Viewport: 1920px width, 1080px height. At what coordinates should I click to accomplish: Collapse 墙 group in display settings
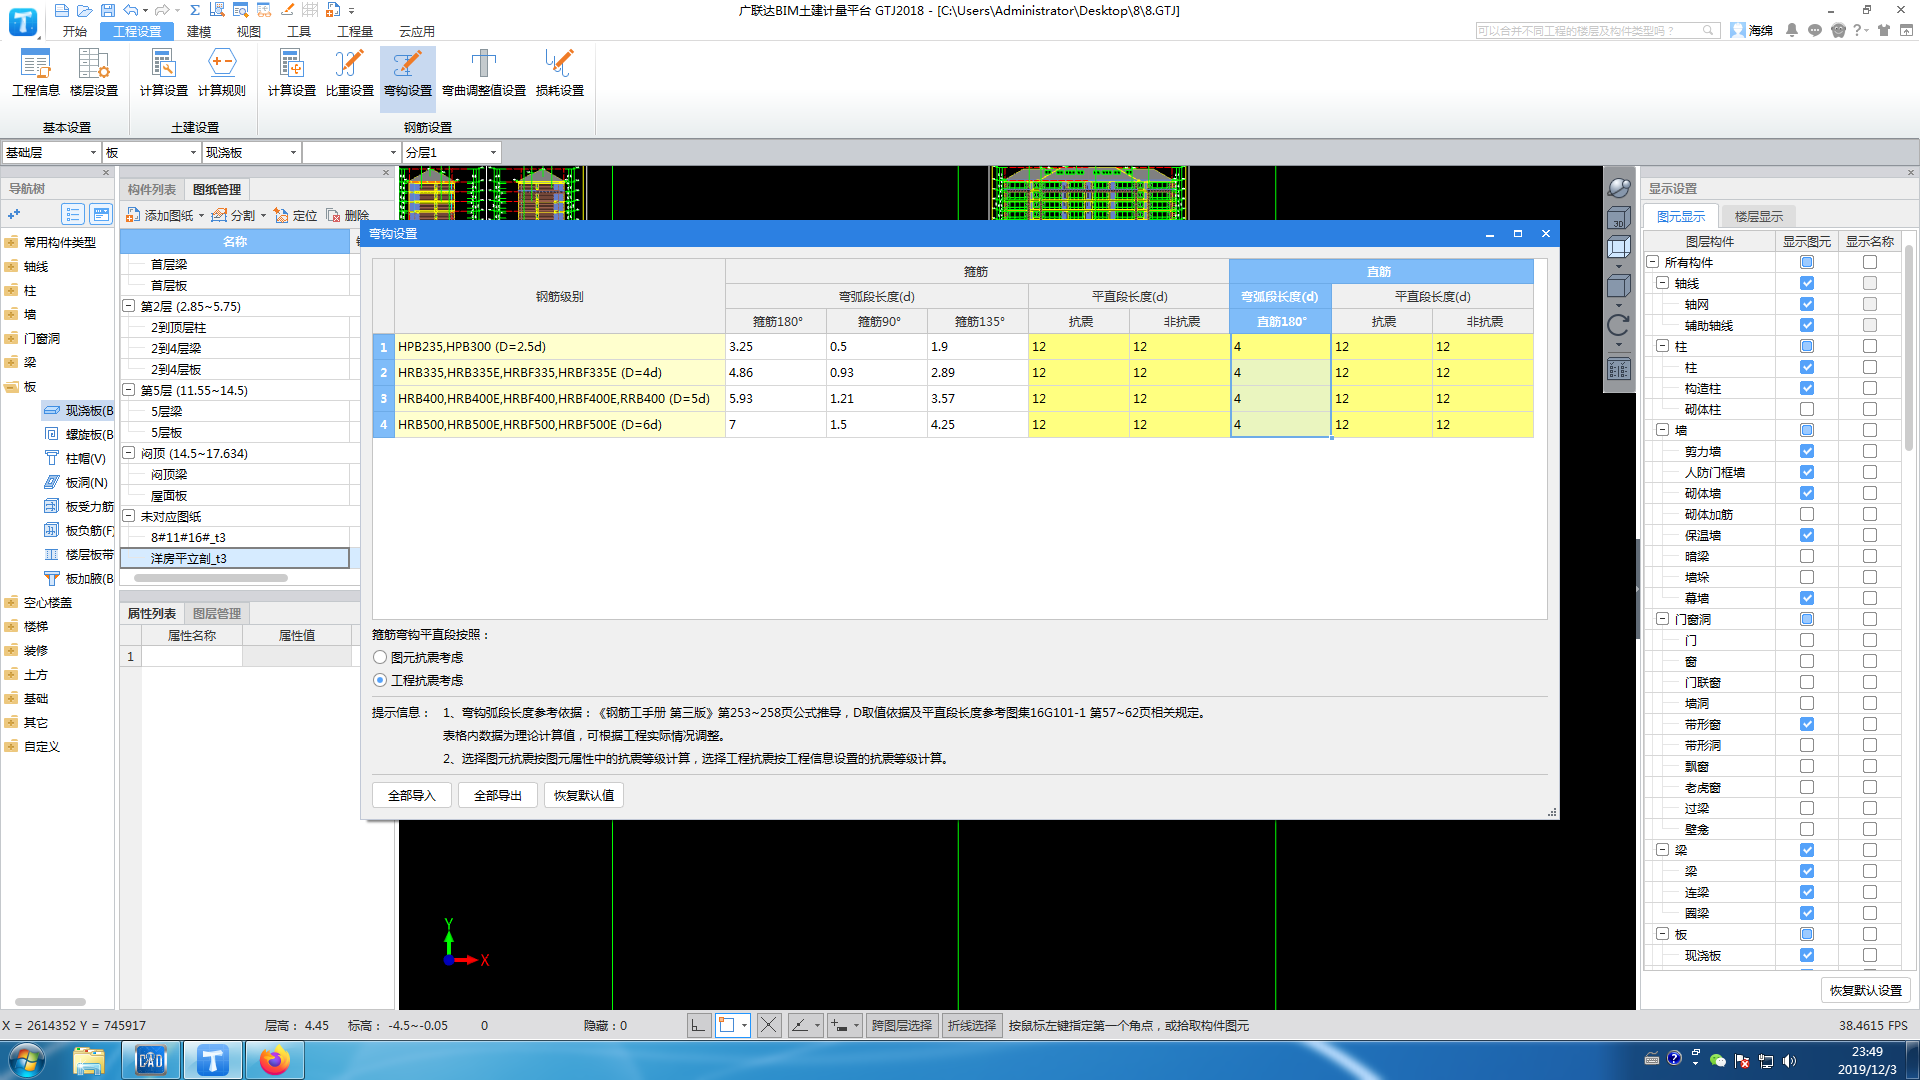click(1662, 430)
